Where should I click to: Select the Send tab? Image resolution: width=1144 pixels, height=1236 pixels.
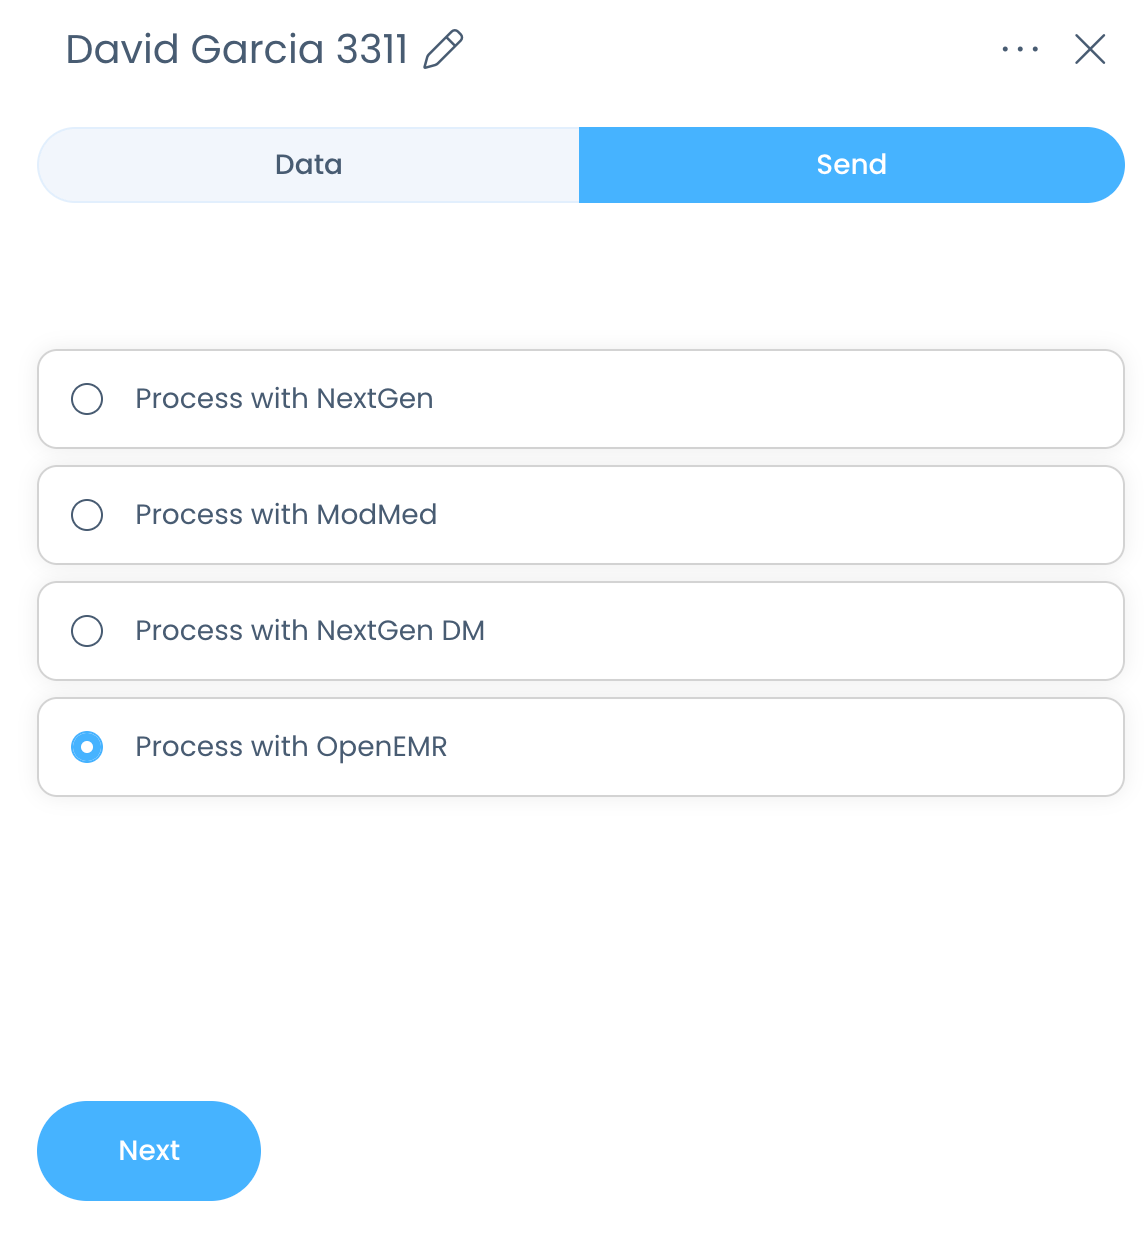(x=851, y=165)
